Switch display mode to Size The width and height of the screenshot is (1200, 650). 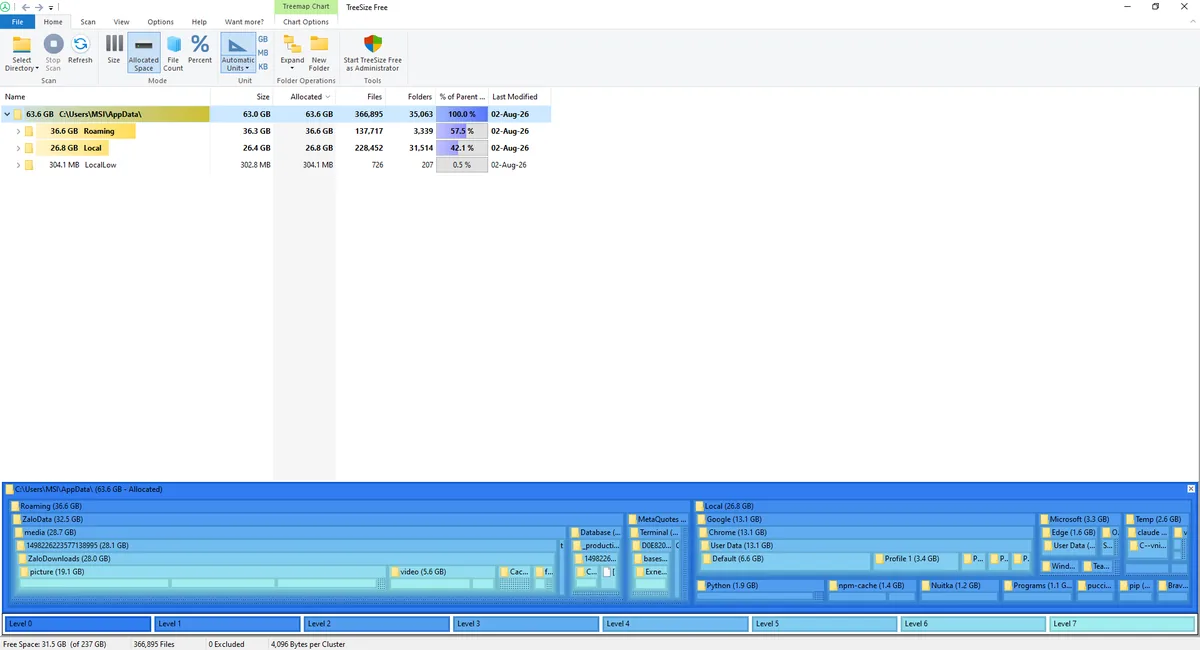point(114,49)
